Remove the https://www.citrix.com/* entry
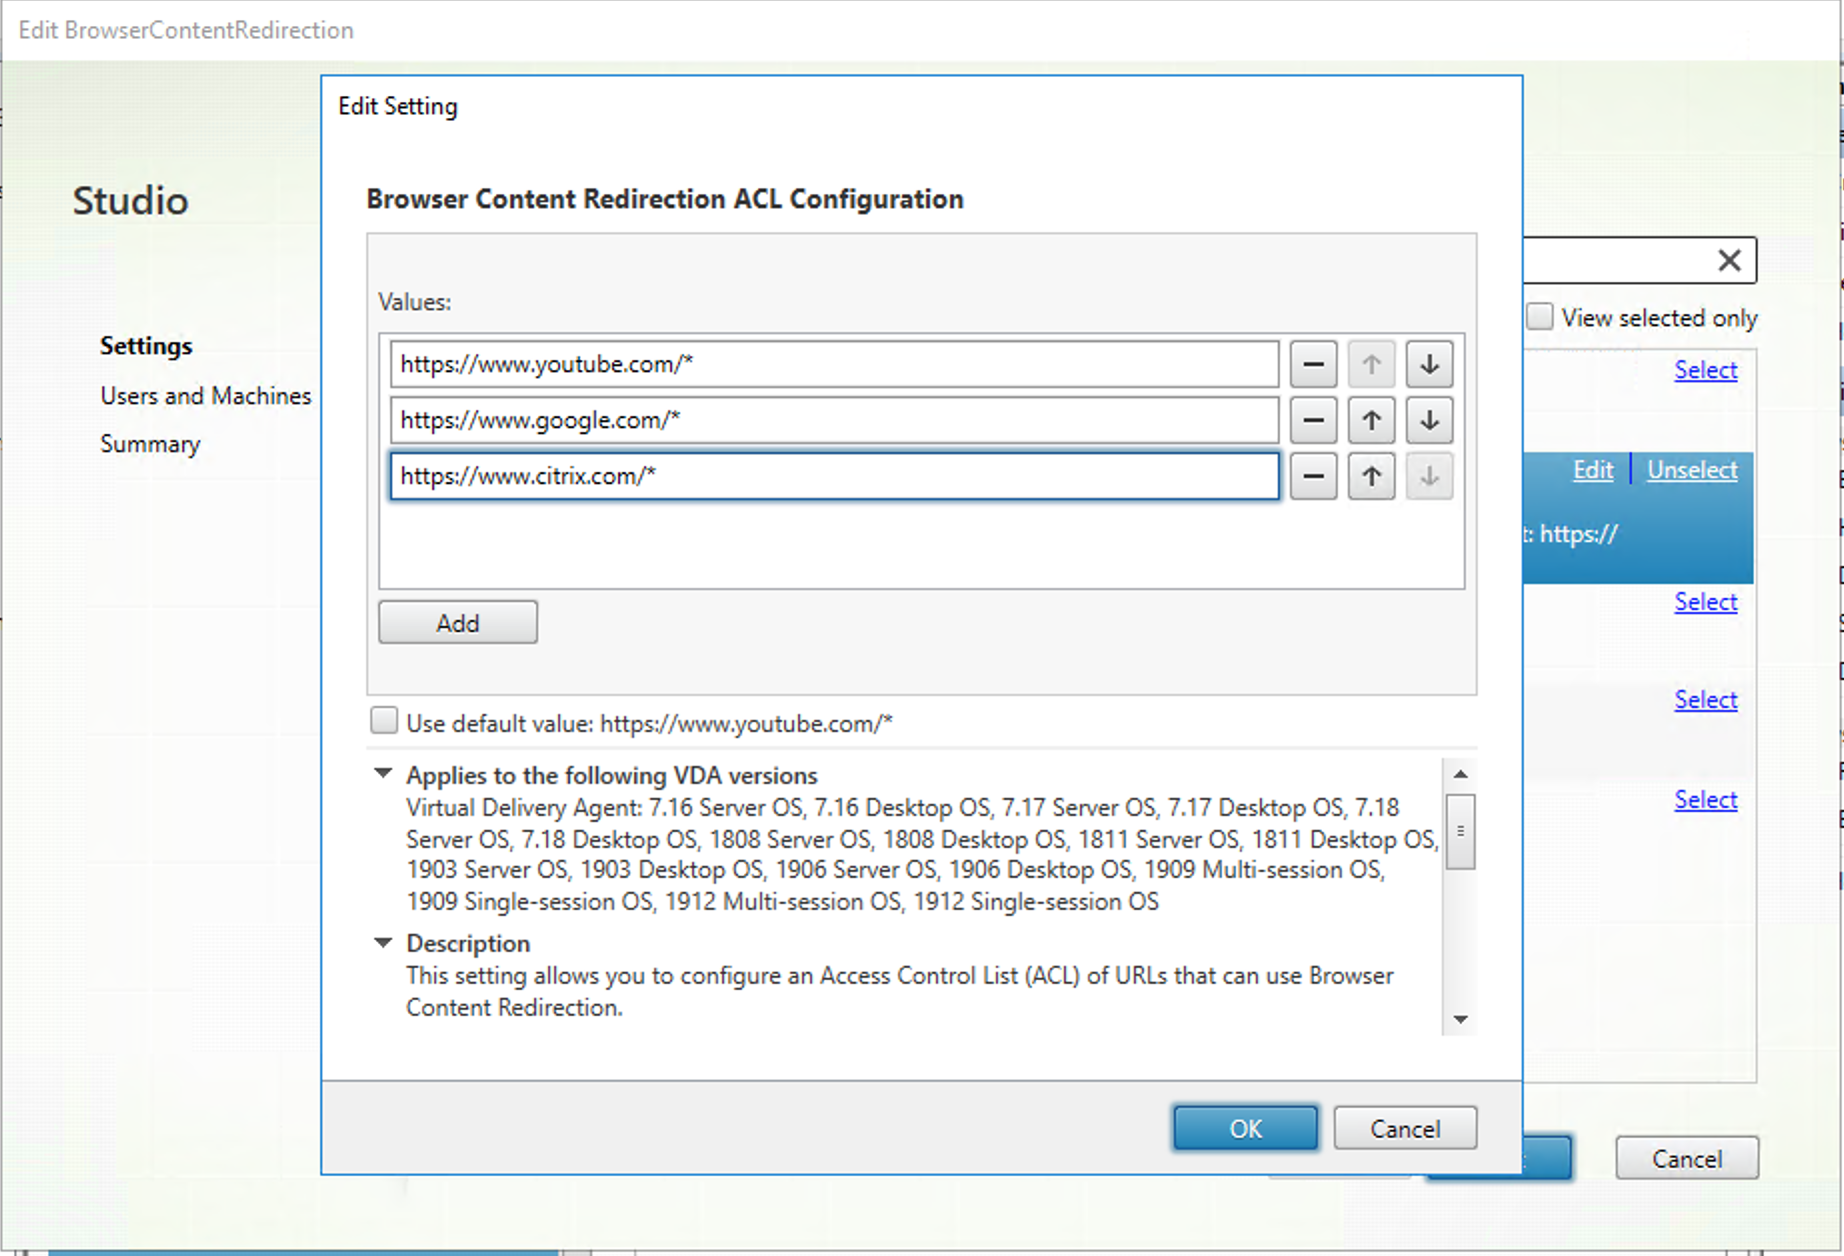Image resolution: width=1844 pixels, height=1256 pixels. [1313, 477]
